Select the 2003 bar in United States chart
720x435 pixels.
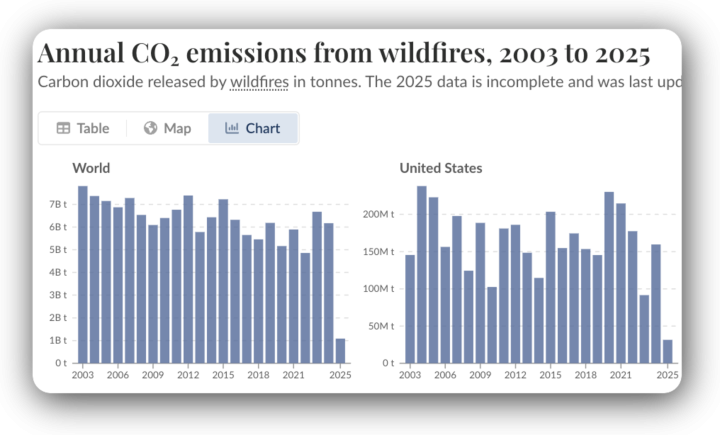point(410,309)
